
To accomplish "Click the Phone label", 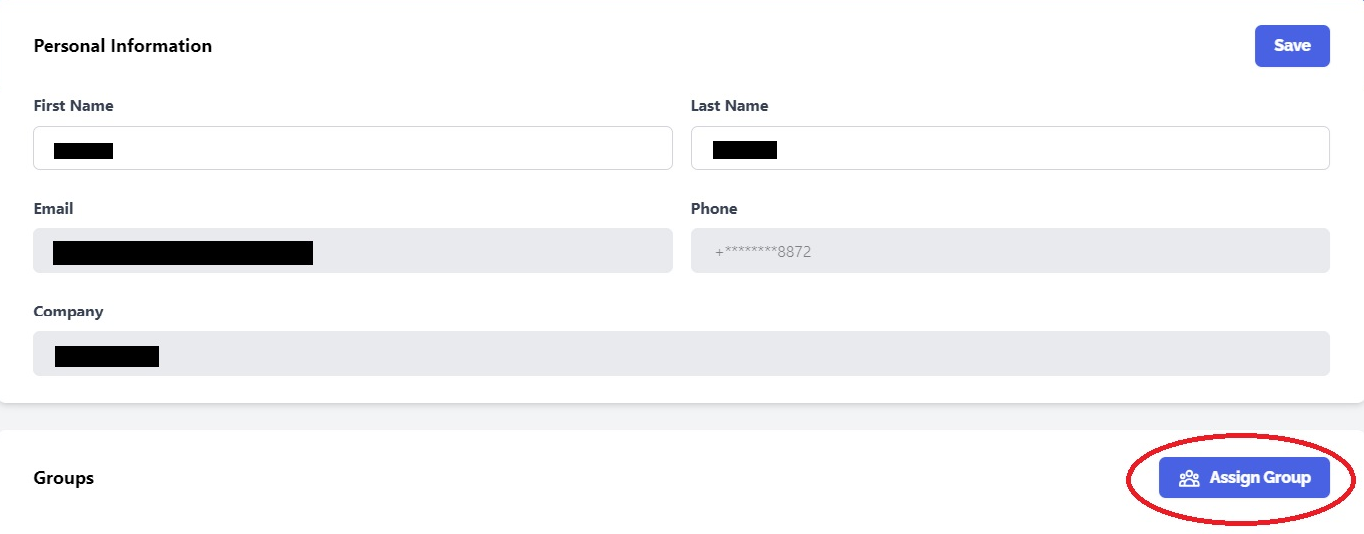I will click(714, 209).
